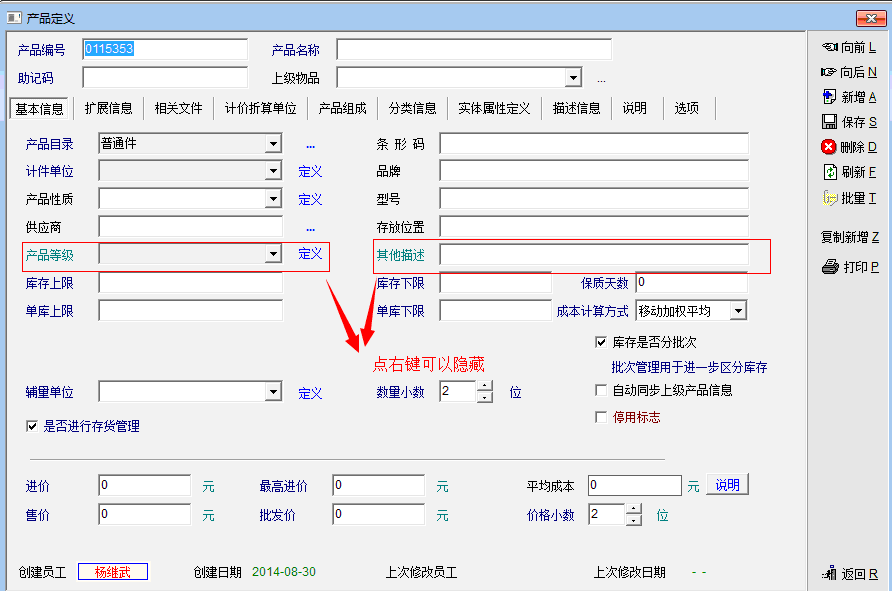Save the product with 保存 icon
This screenshot has width=892, height=591.
[x=829, y=122]
